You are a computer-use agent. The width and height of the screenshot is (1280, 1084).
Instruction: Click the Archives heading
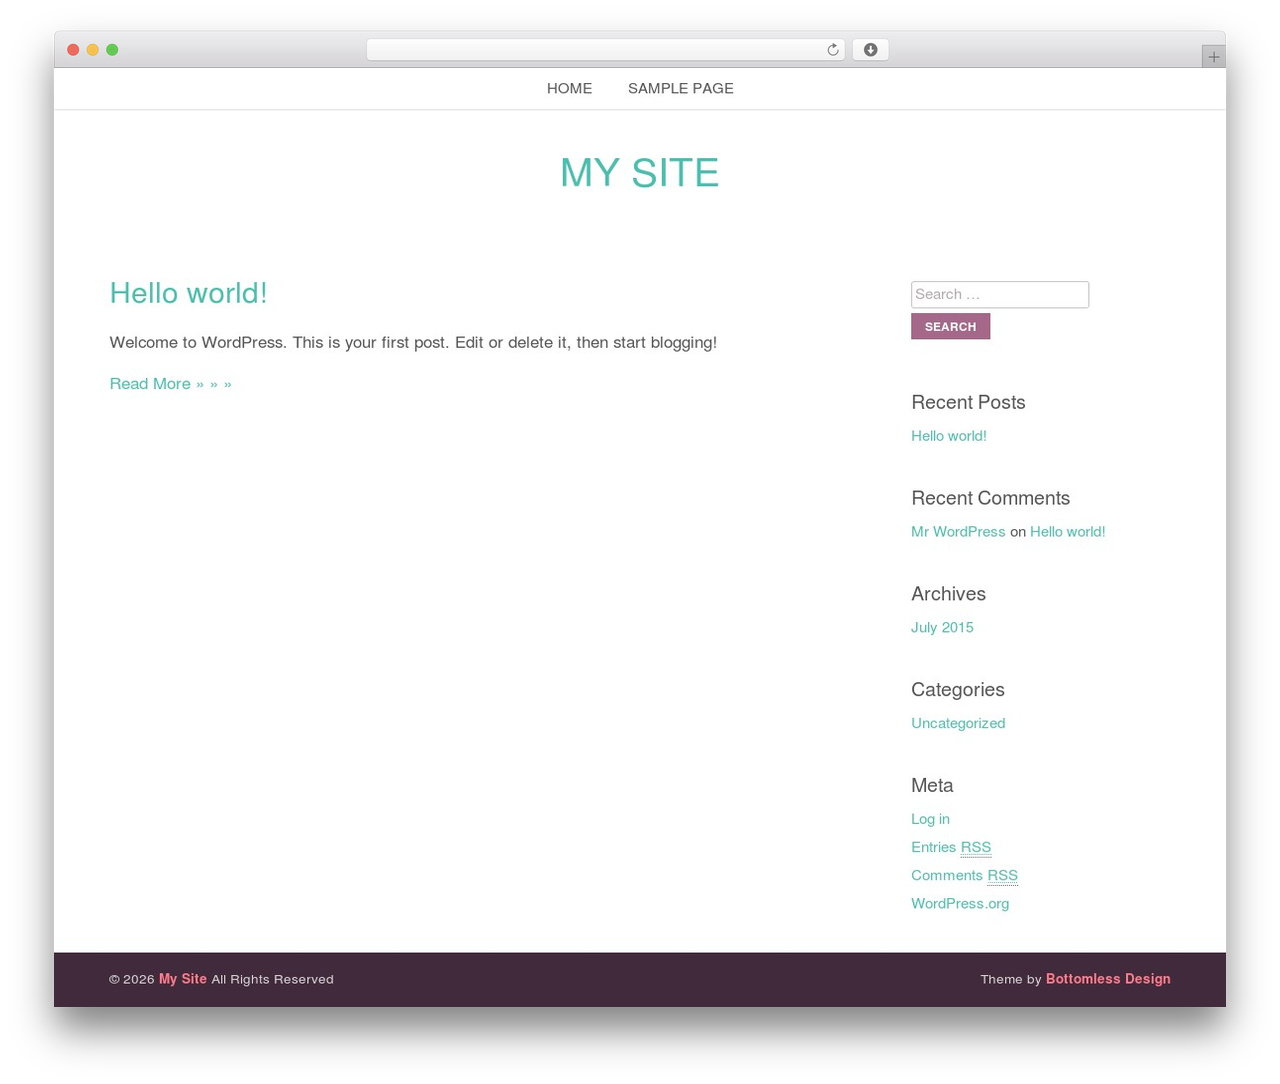(948, 594)
